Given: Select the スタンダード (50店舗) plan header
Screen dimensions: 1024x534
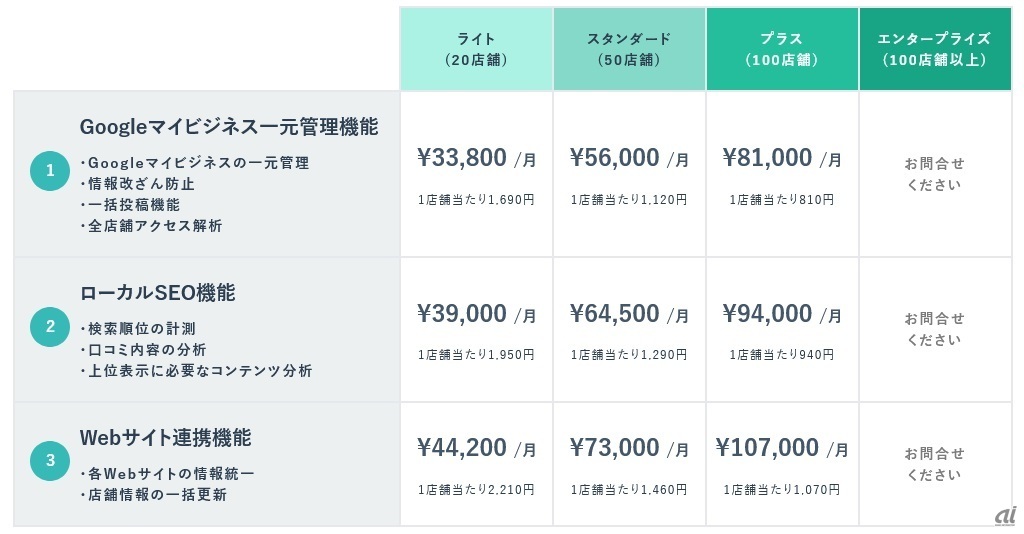Looking at the screenshot, I should pos(629,49).
